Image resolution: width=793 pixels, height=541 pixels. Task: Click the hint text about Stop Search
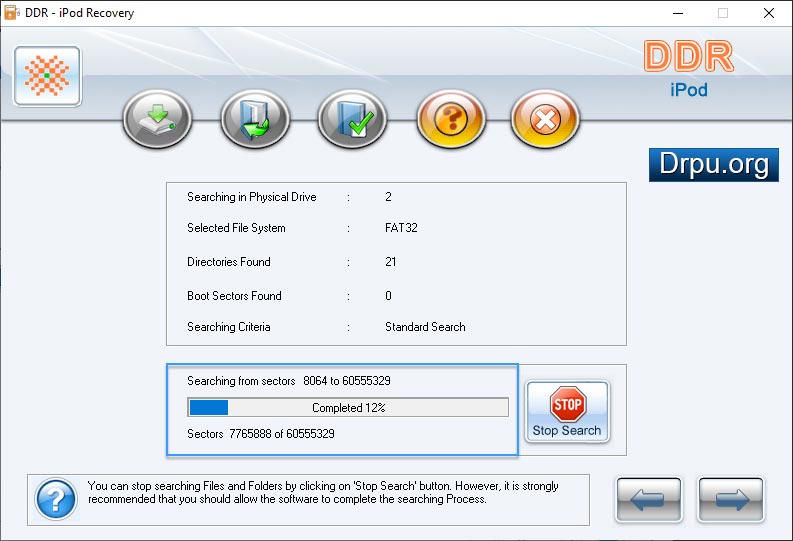323,492
